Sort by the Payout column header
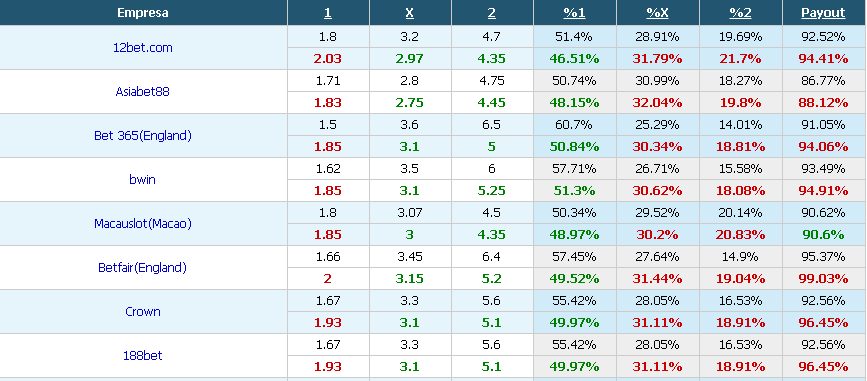 (823, 13)
